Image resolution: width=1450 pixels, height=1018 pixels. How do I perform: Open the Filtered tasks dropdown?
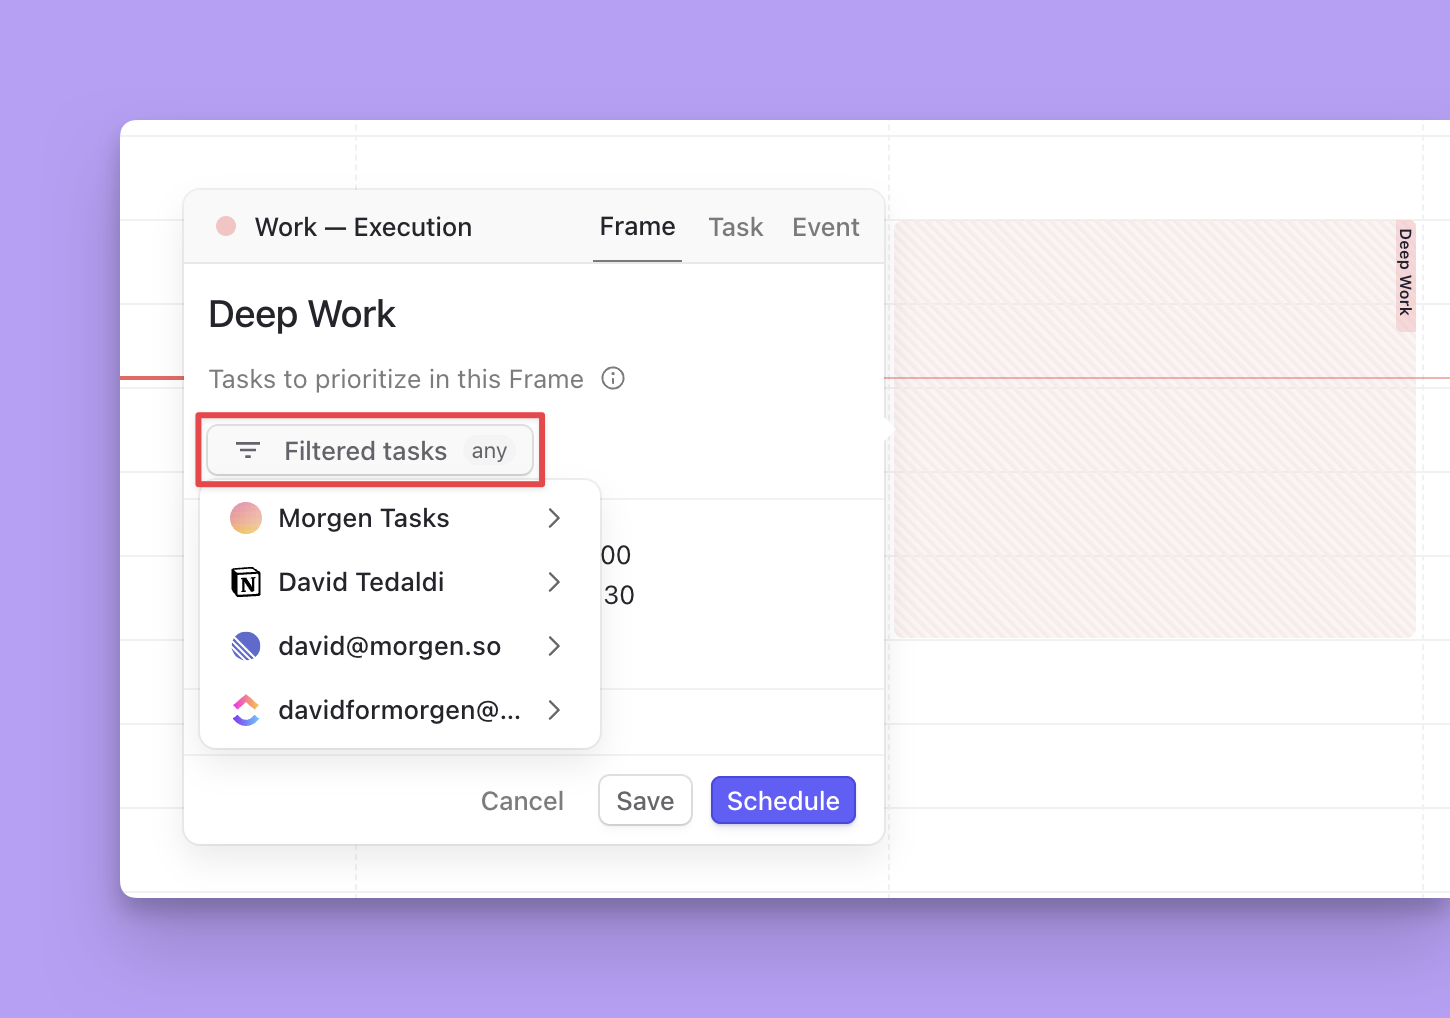(370, 451)
